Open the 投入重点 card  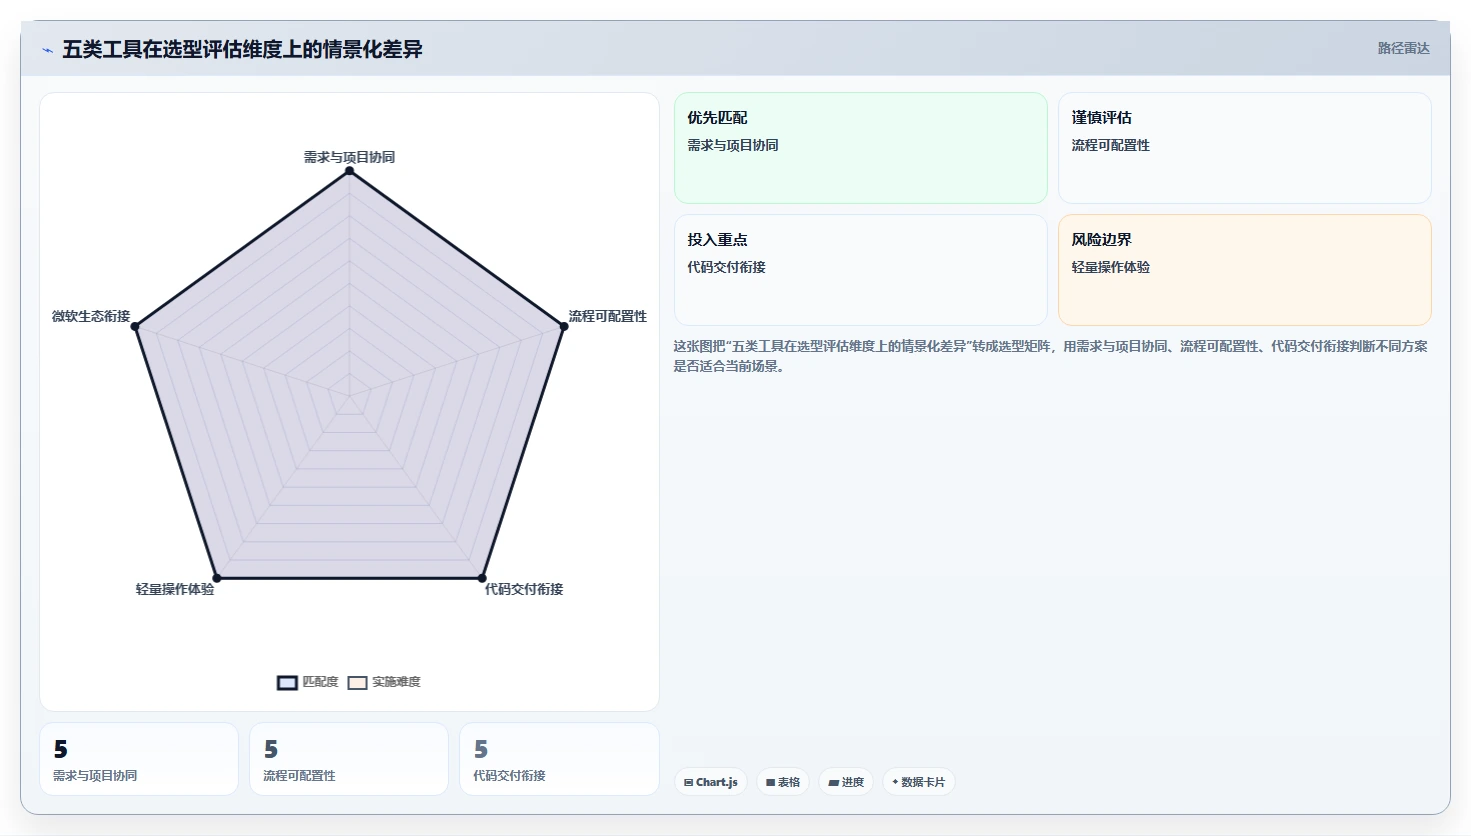(861, 270)
